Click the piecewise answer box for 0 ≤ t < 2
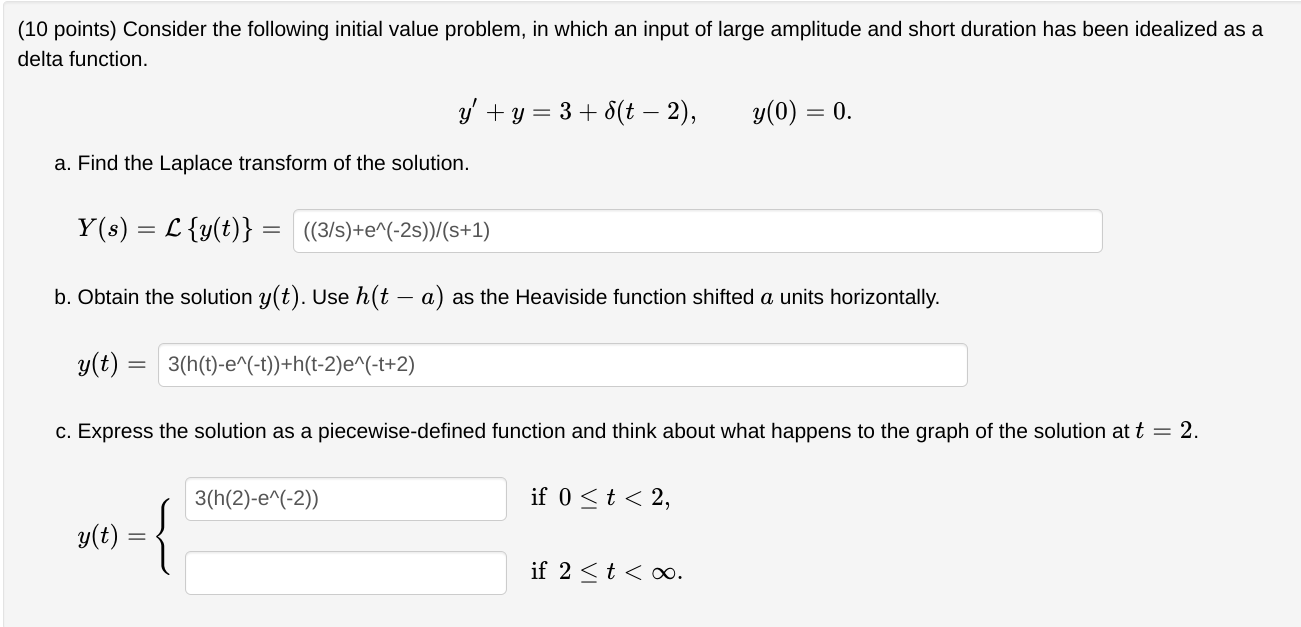 pyautogui.click(x=345, y=499)
